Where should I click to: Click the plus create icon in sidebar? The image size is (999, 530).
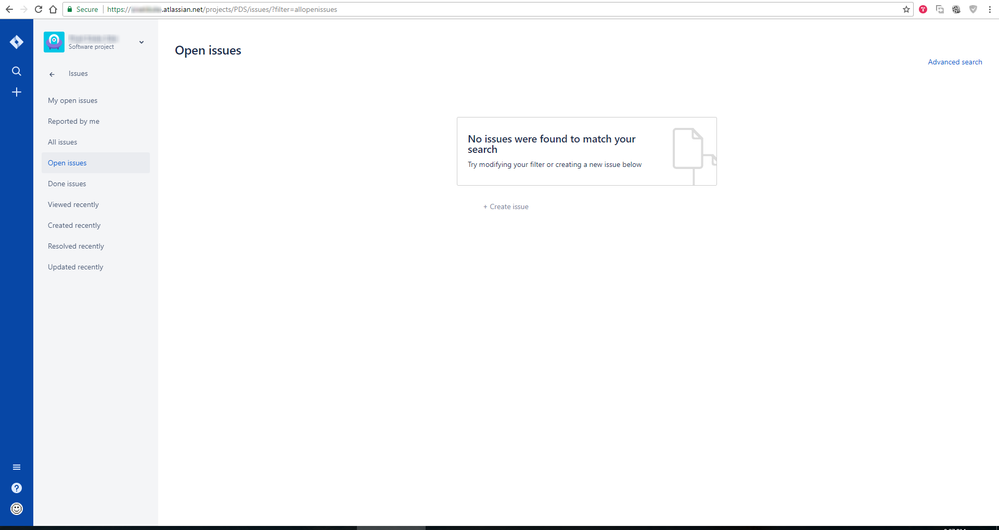tap(17, 92)
